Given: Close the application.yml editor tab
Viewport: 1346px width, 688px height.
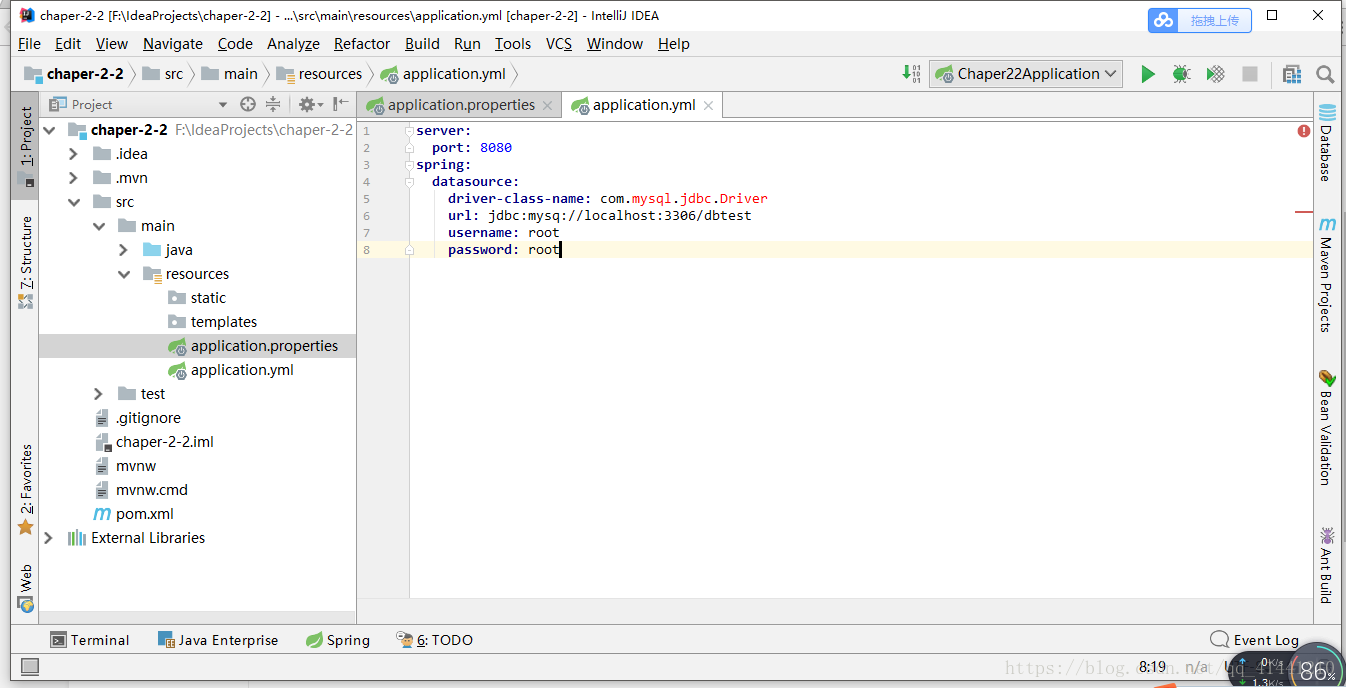Looking at the screenshot, I should (x=708, y=105).
